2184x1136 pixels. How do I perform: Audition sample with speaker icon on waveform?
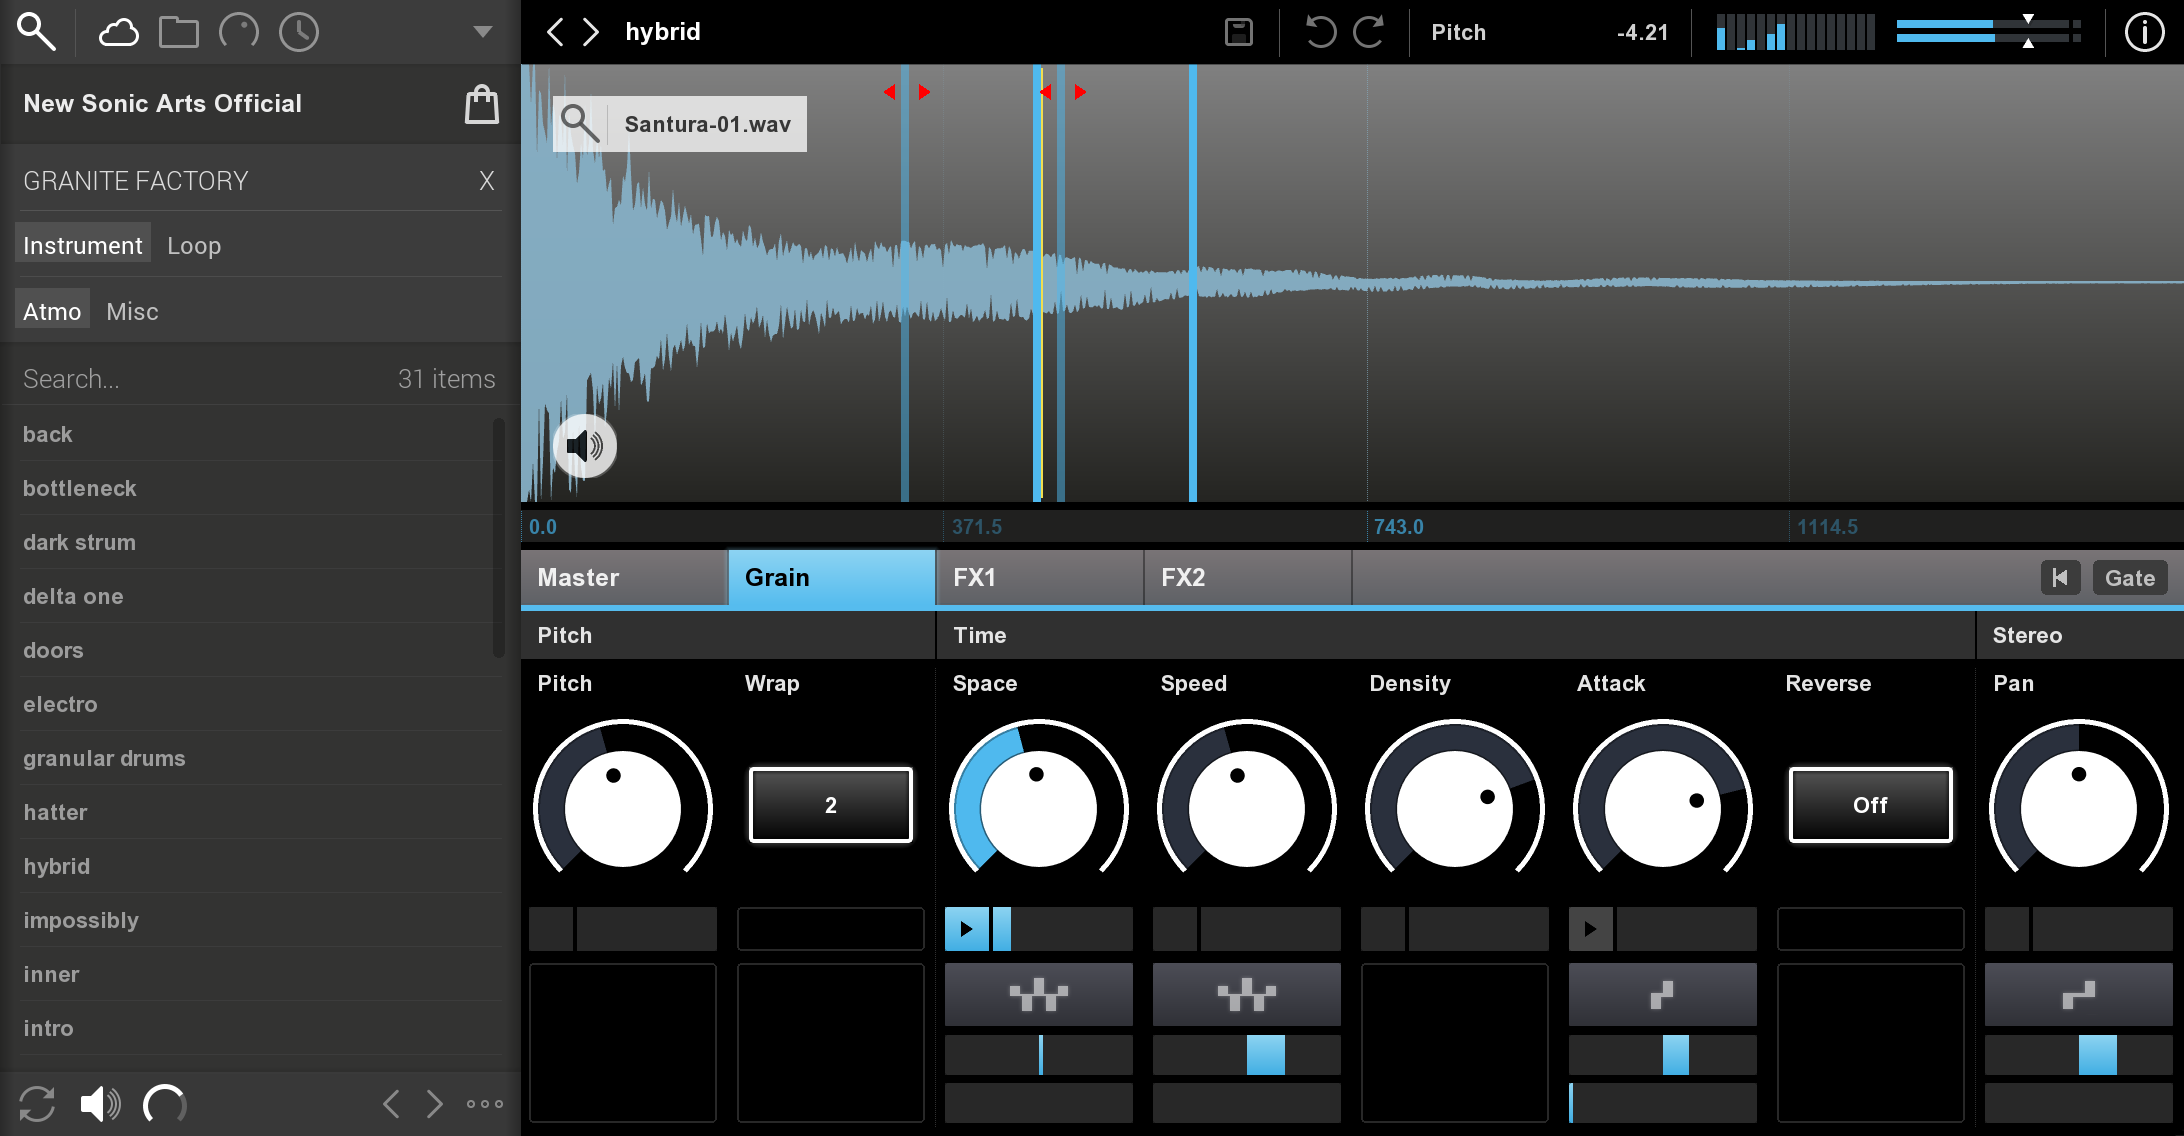point(585,445)
